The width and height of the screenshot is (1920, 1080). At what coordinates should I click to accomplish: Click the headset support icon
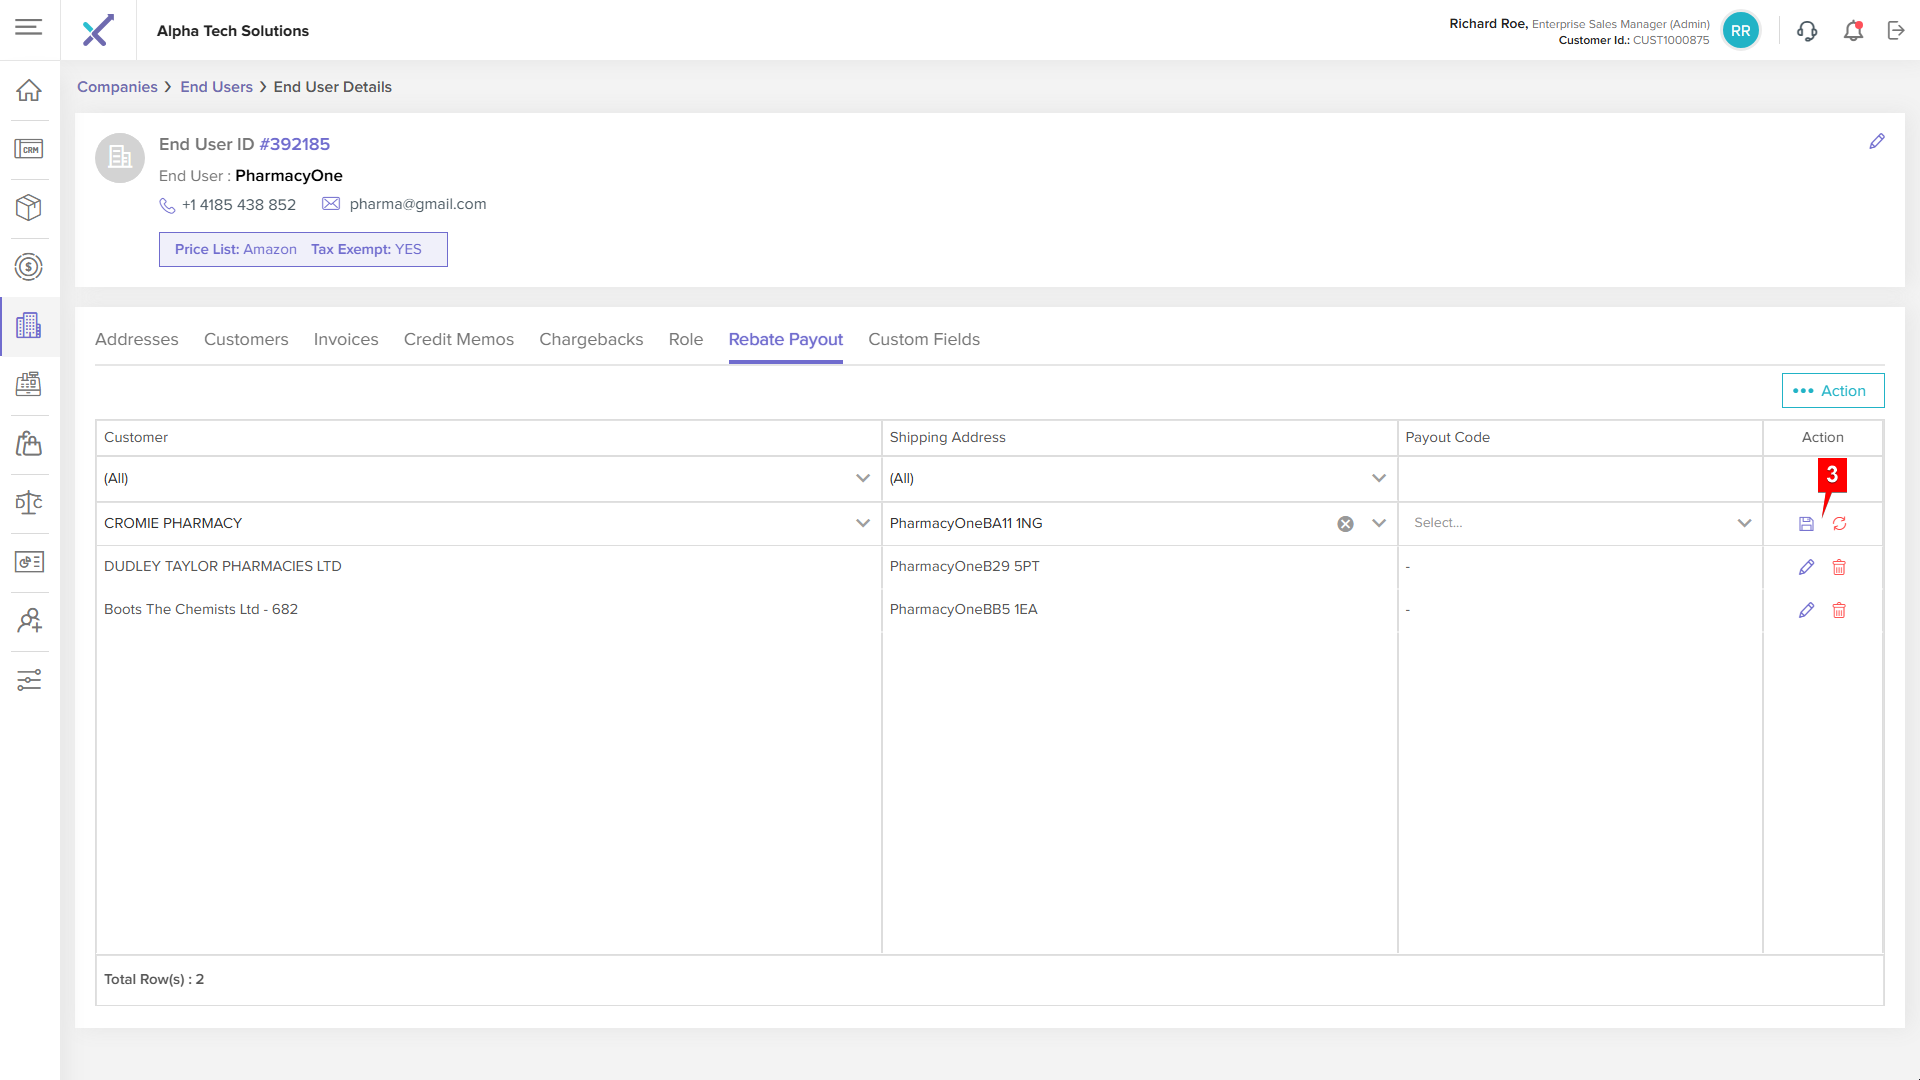[x=1807, y=31]
